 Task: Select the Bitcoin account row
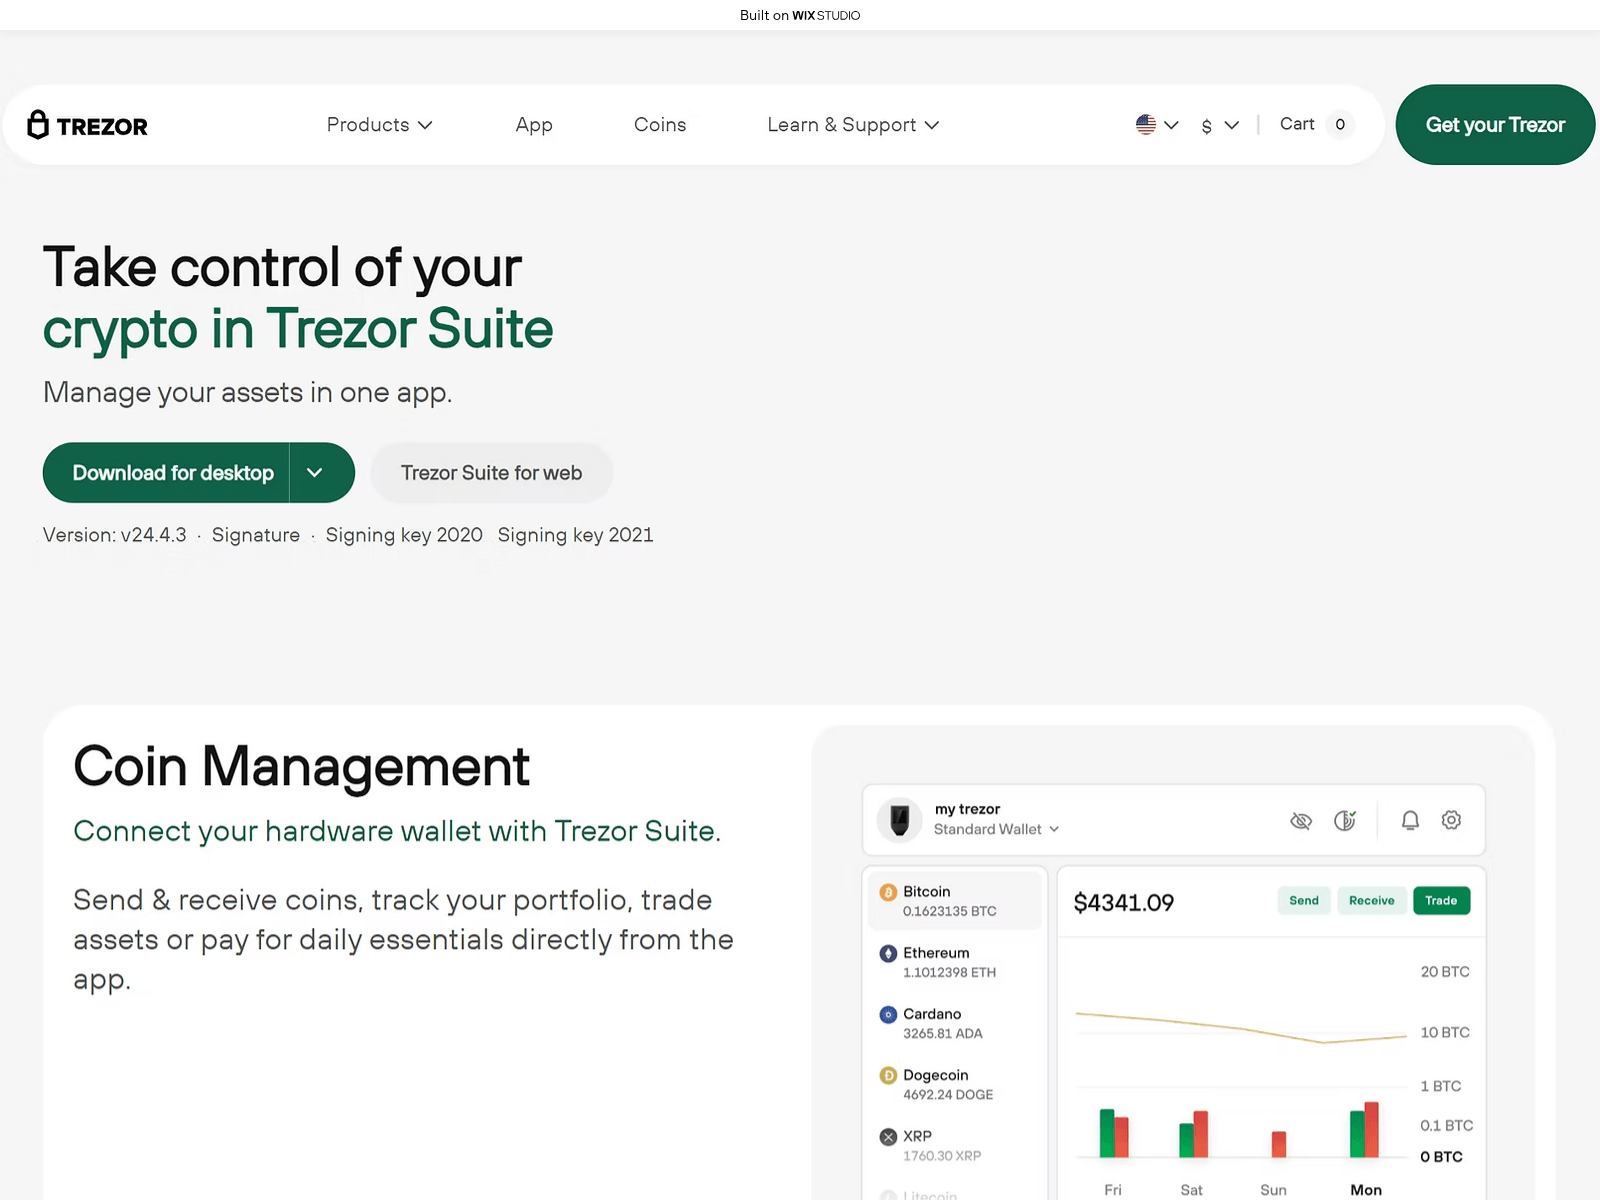coord(955,901)
